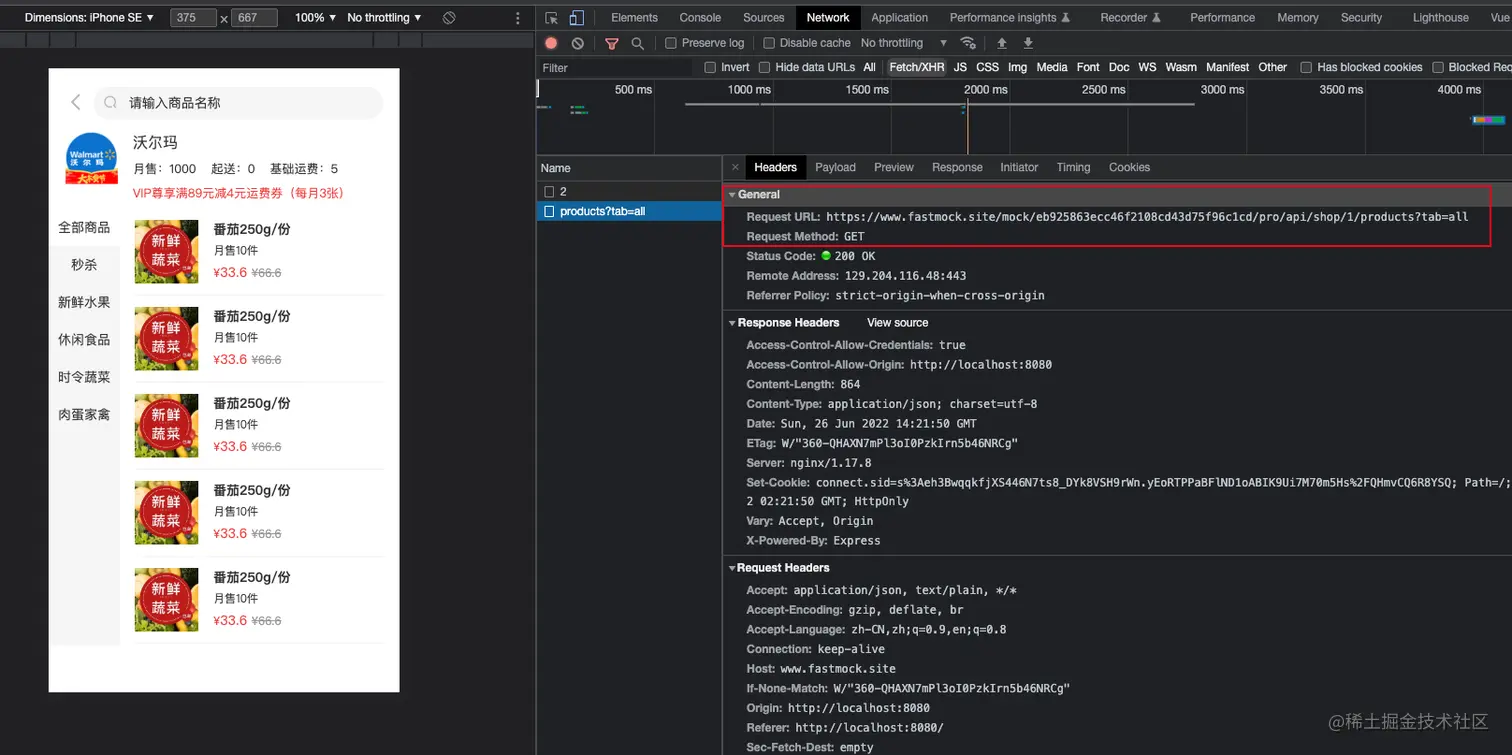Select the products?tab=all request row
The height and width of the screenshot is (755, 1512).
629,211
